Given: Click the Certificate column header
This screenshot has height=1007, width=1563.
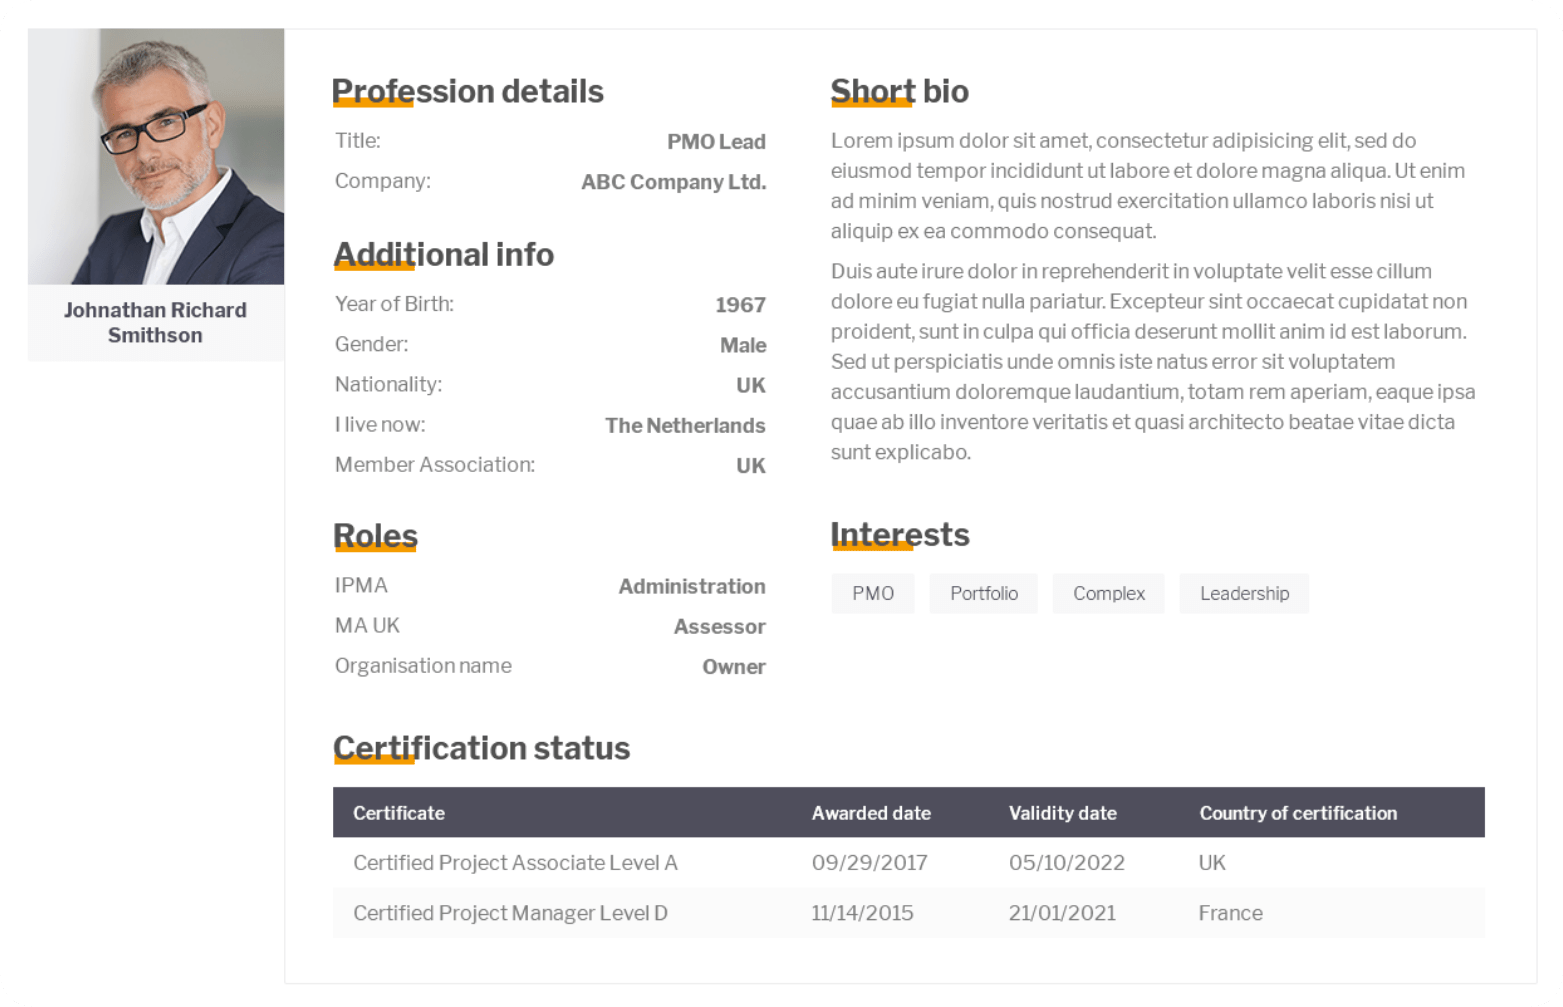Looking at the screenshot, I should pyautogui.click(x=399, y=813).
